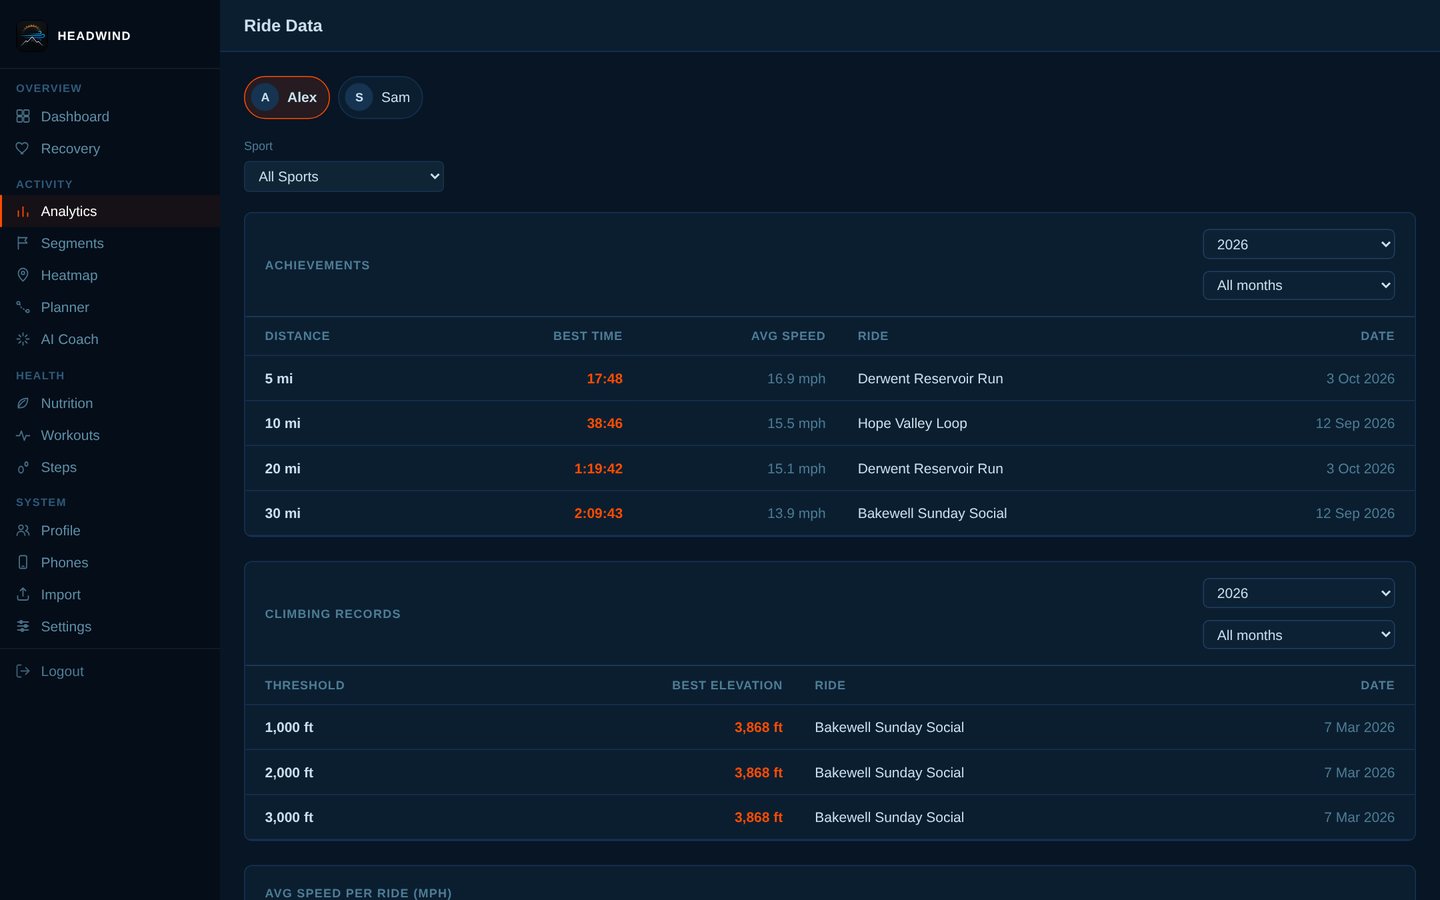The image size is (1440, 900).
Task: Open the Workouts pulse icon
Action: [23, 436]
